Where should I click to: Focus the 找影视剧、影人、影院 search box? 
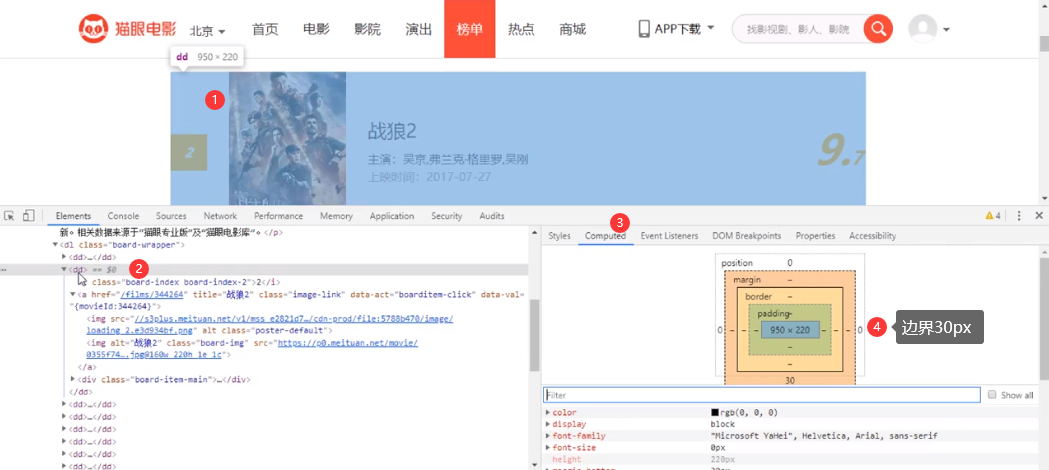click(799, 29)
